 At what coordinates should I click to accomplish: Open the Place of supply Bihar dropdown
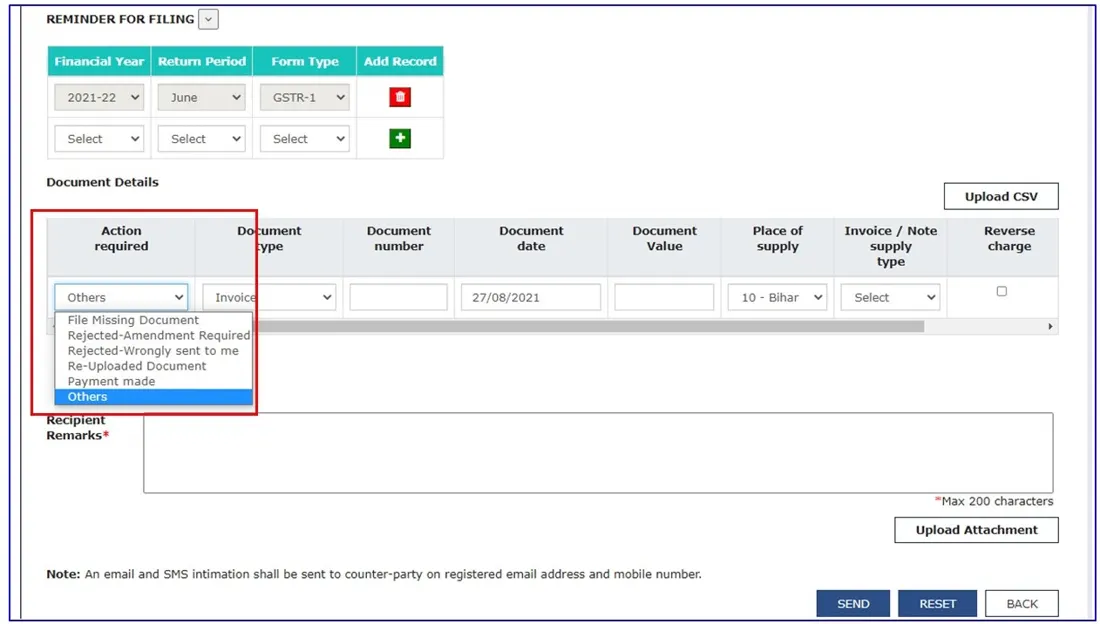pos(777,298)
